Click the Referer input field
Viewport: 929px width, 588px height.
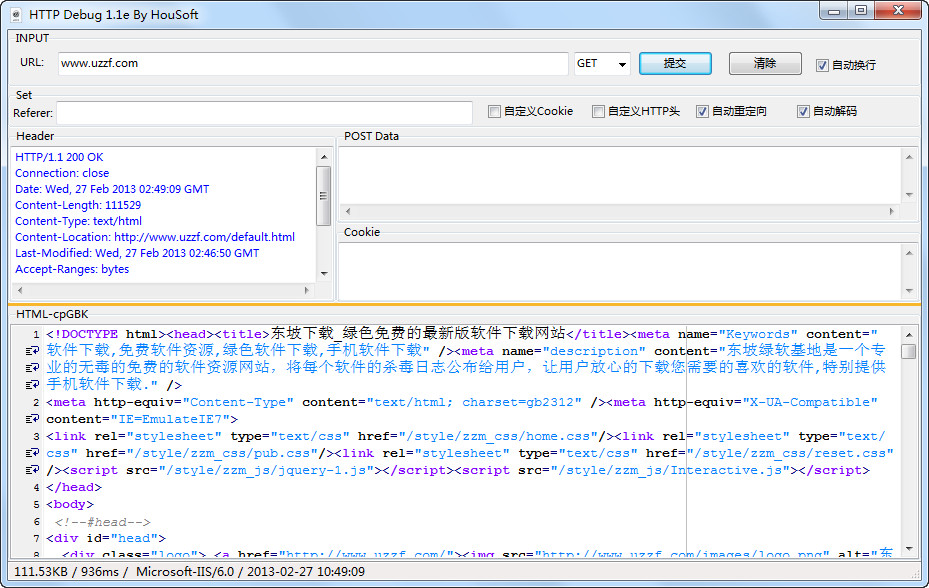[264, 113]
